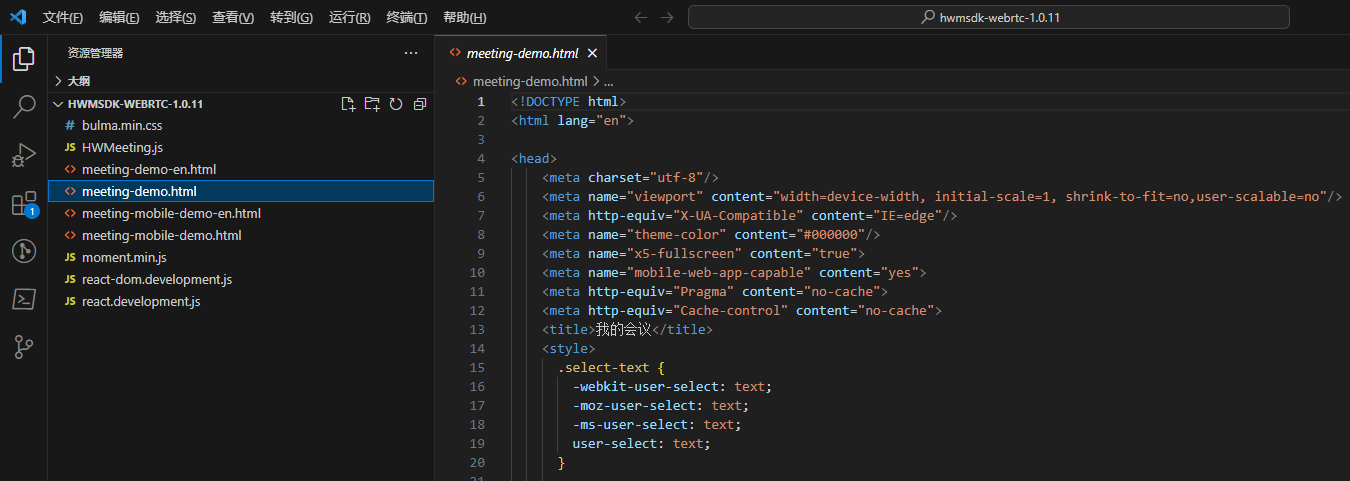Click the .select-text selector on line 15

pyautogui.click(x=604, y=368)
